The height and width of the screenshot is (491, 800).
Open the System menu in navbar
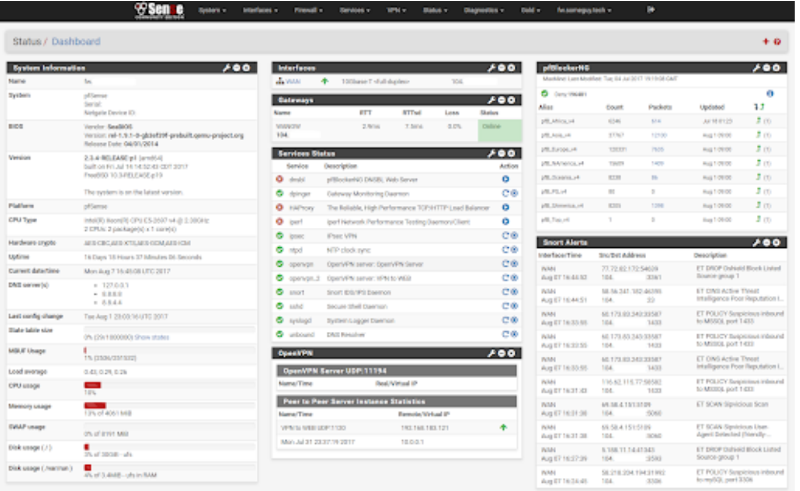coord(212,10)
